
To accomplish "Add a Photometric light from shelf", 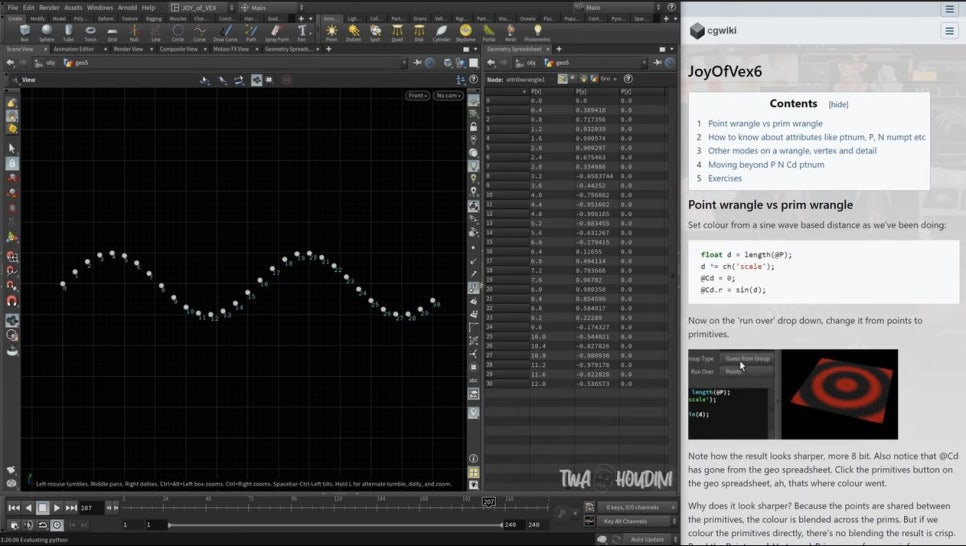I will pos(537,33).
